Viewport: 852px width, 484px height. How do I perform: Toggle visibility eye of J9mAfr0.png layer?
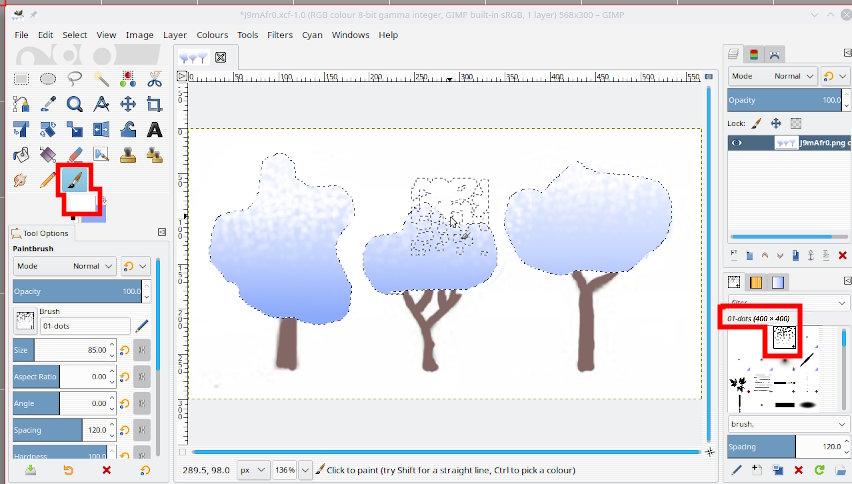click(x=739, y=143)
